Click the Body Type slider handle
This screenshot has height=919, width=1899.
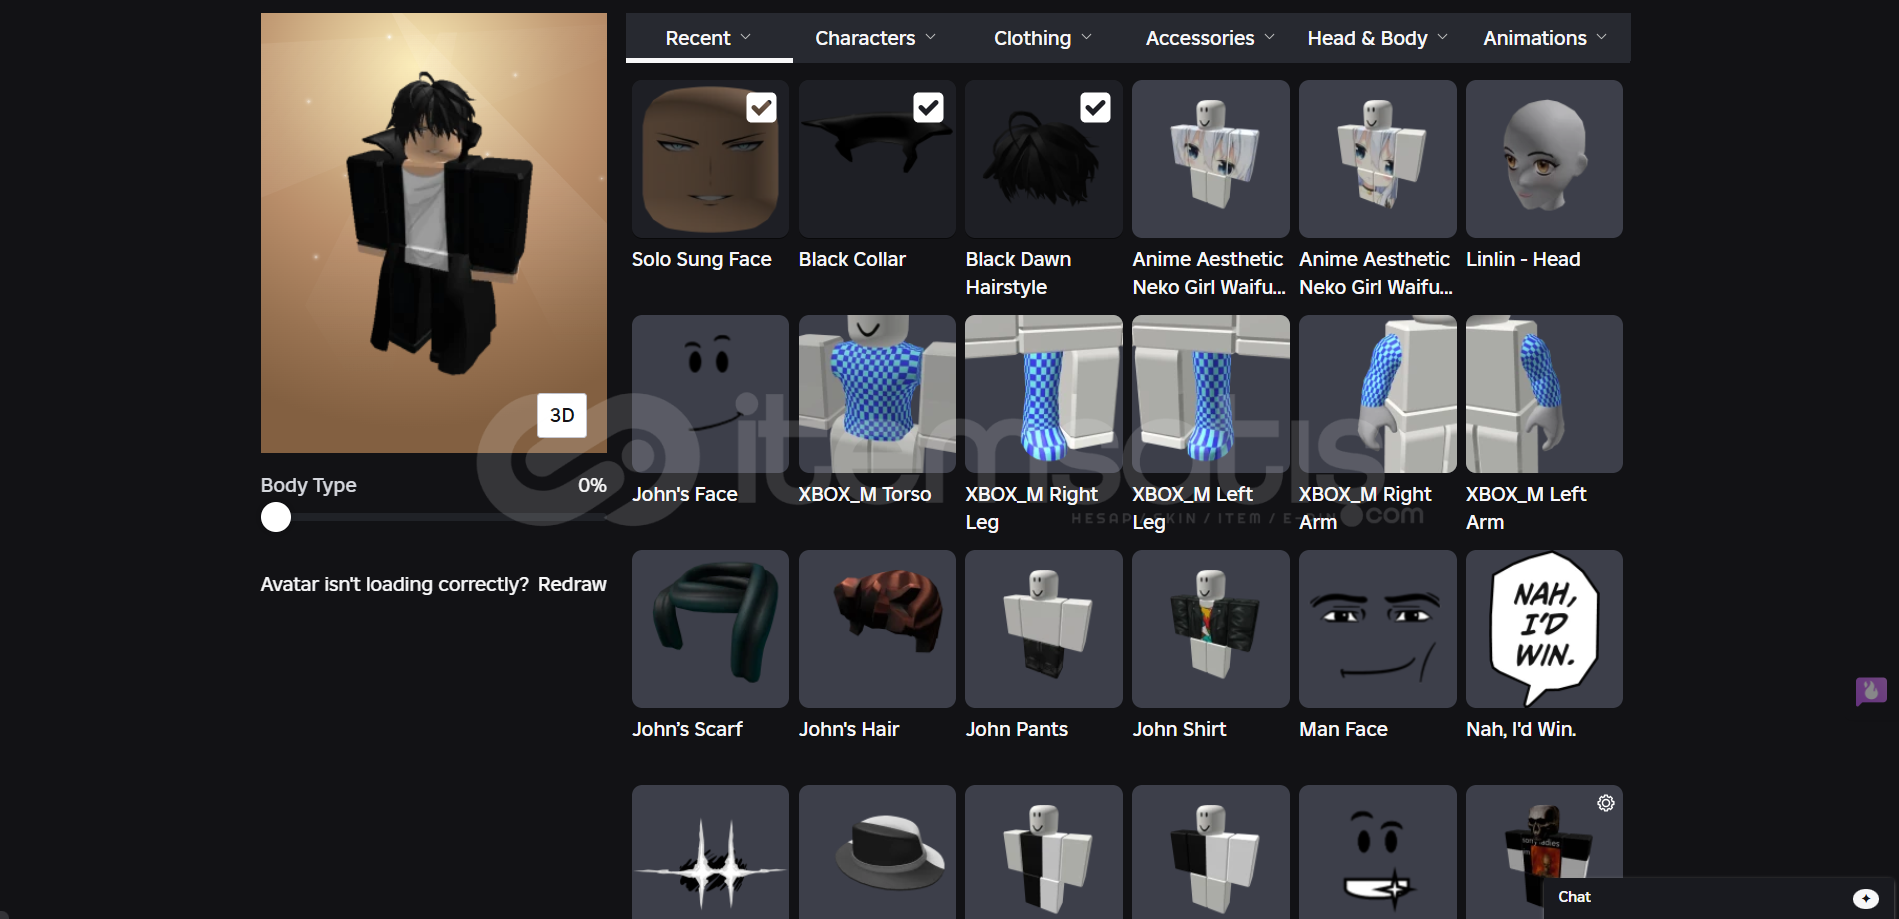tap(276, 517)
